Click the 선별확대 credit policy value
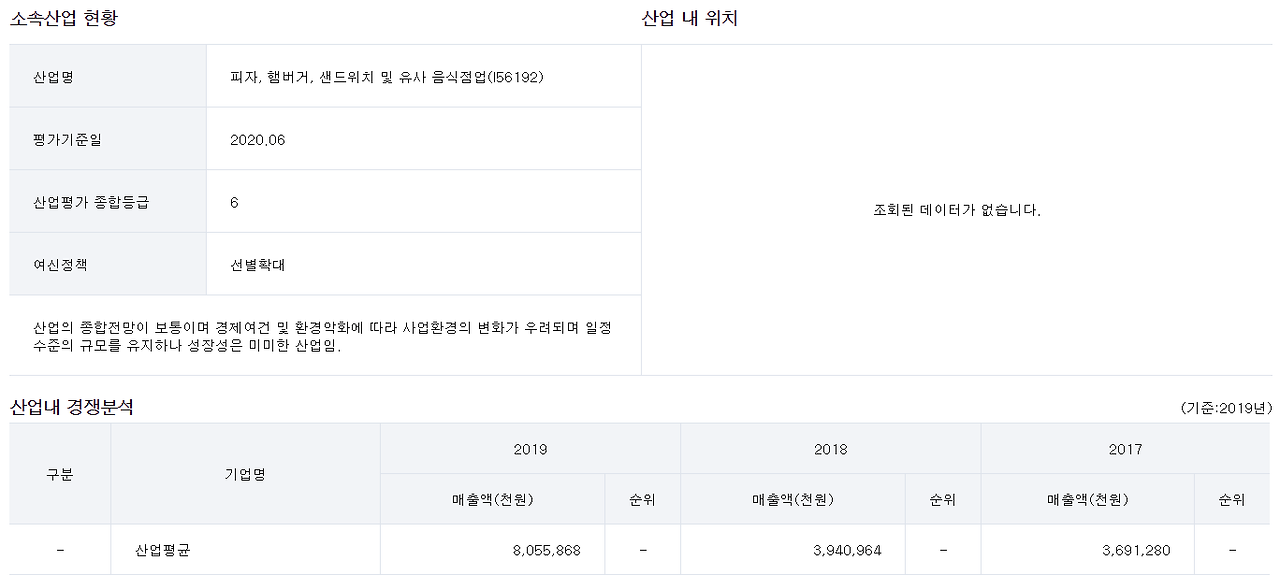 pyautogui.click(x=257, y=265)
